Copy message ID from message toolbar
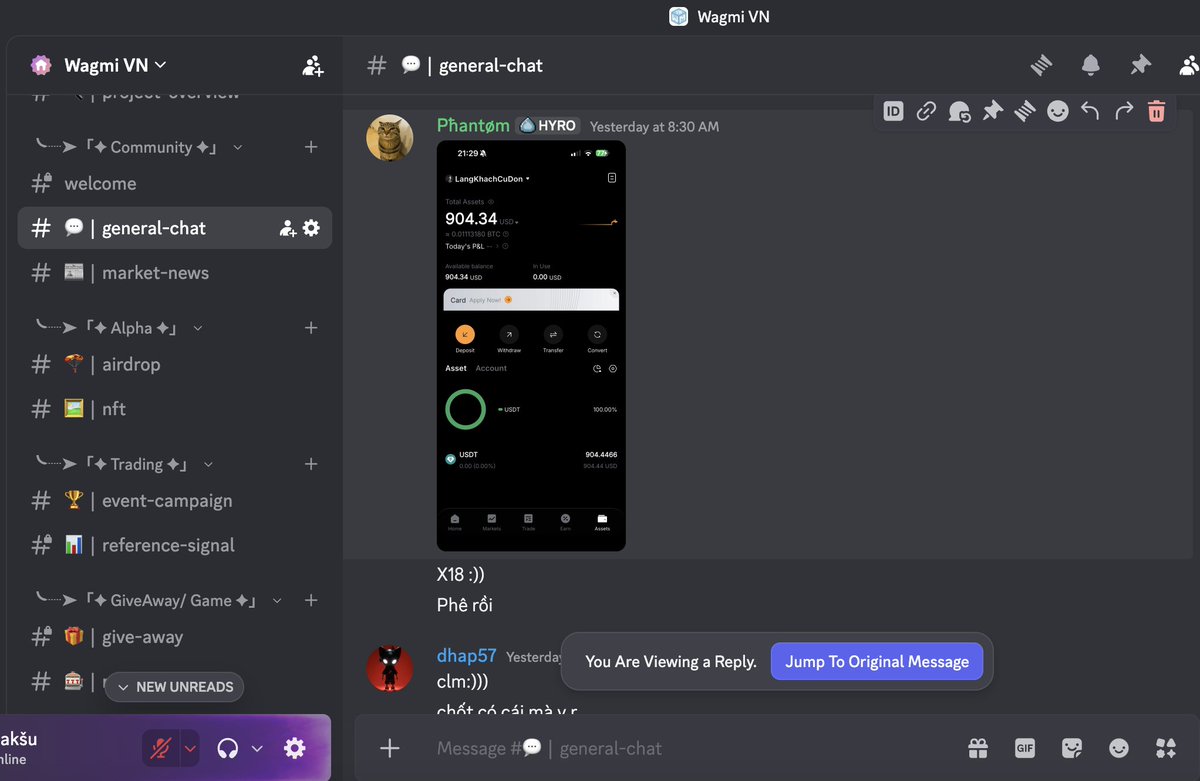Viewport: 1200px width, 781px height. coord(893,111)
